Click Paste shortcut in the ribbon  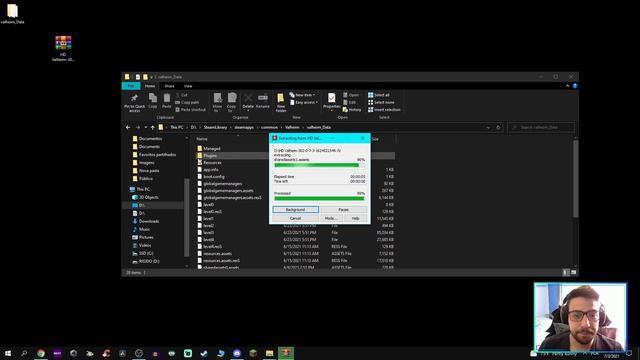191,110
